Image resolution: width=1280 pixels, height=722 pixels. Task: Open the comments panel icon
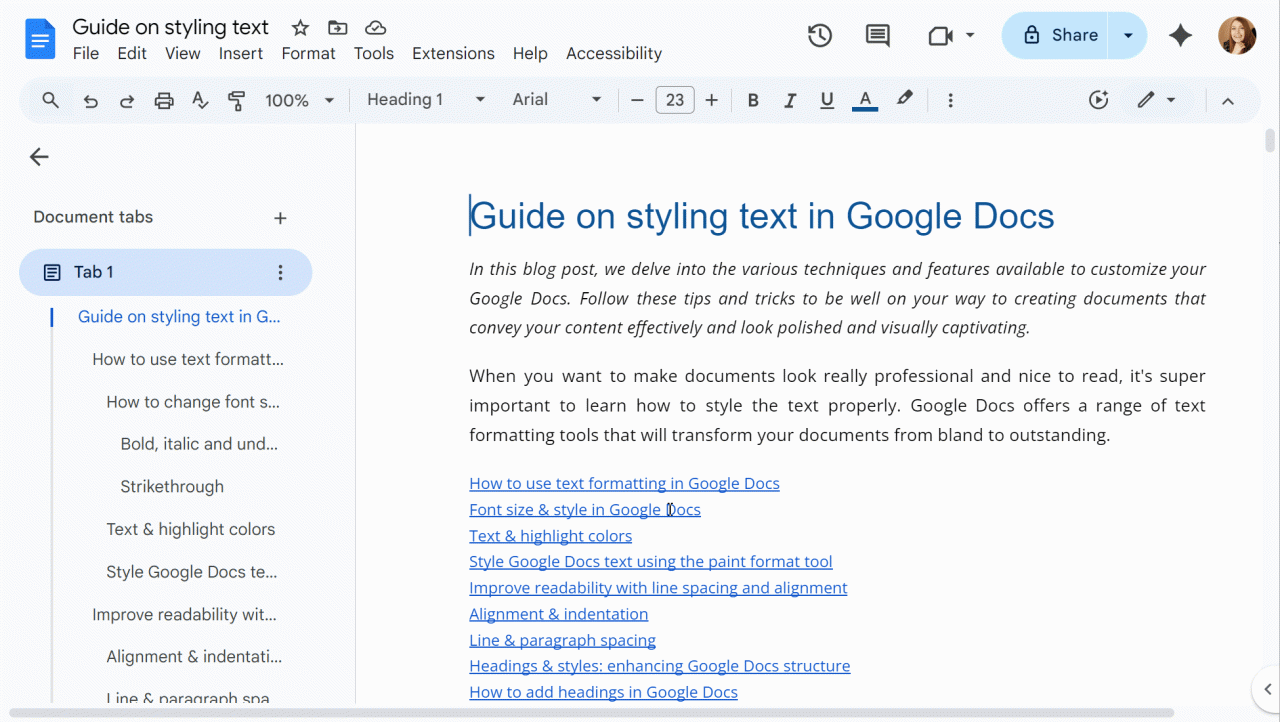pos(877,36)
